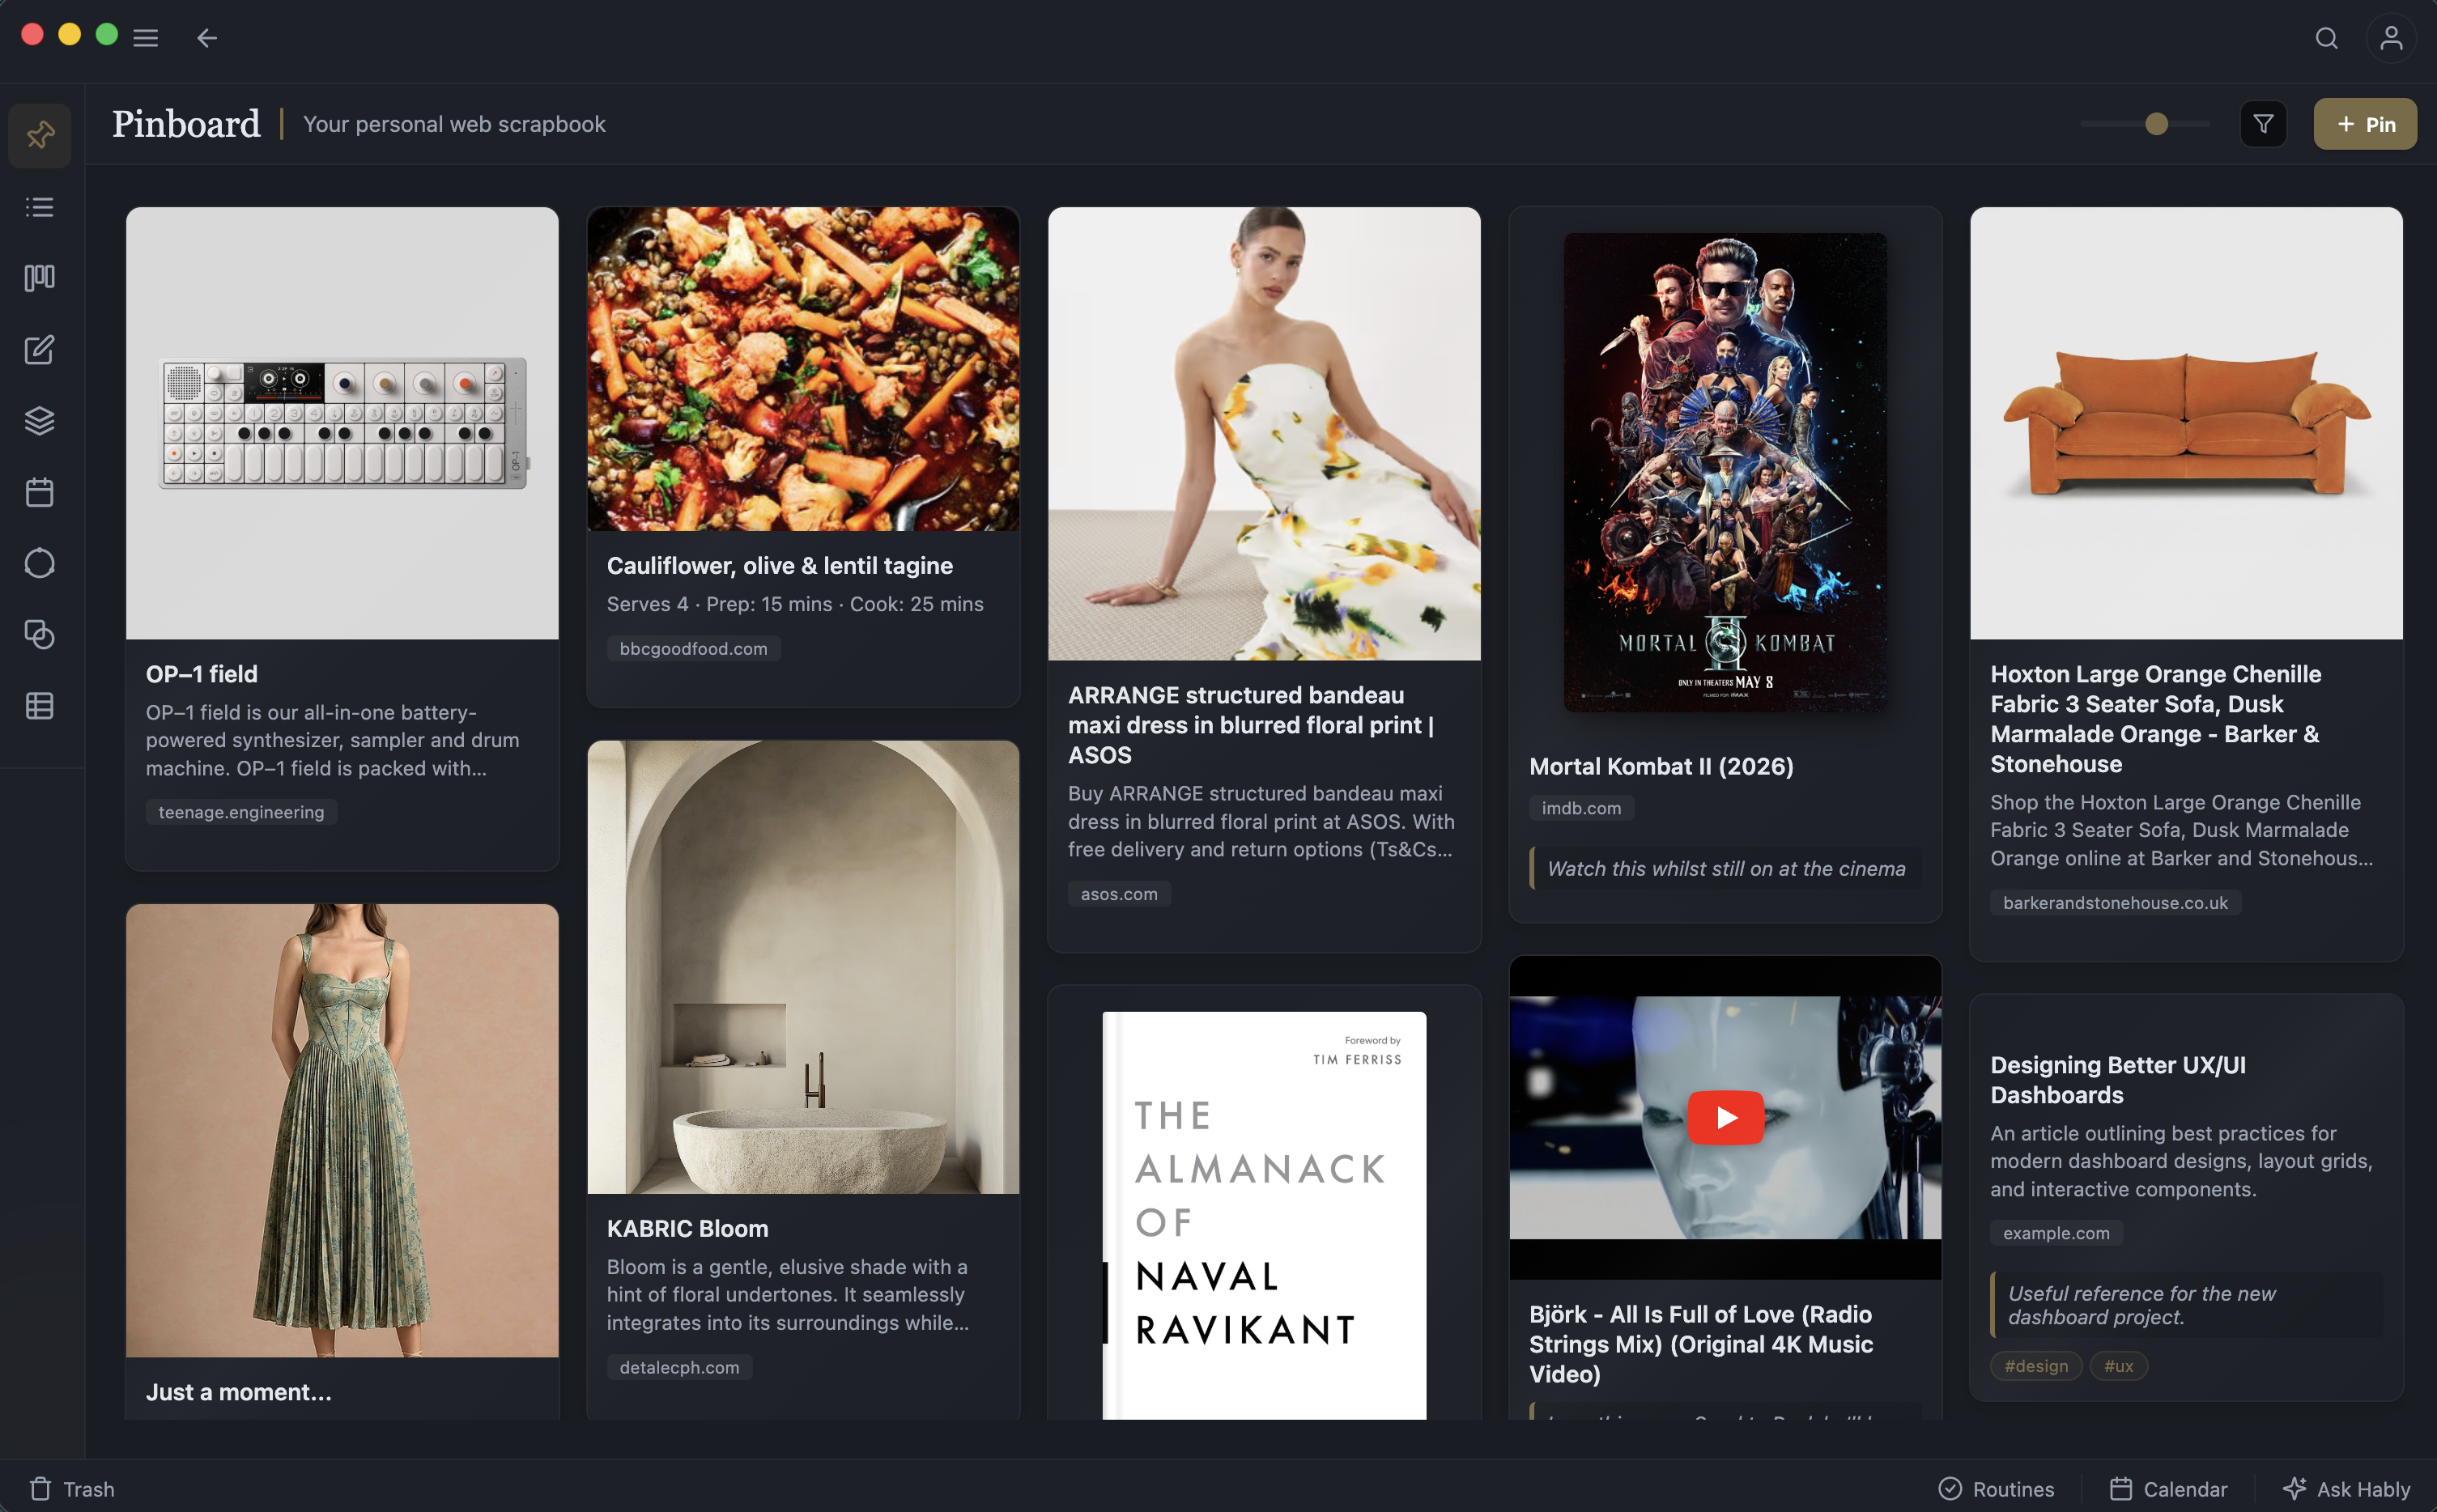Click the cinema note on Mortal Kombat card
This screenshot has width=2437, height=1512.
1725,869
